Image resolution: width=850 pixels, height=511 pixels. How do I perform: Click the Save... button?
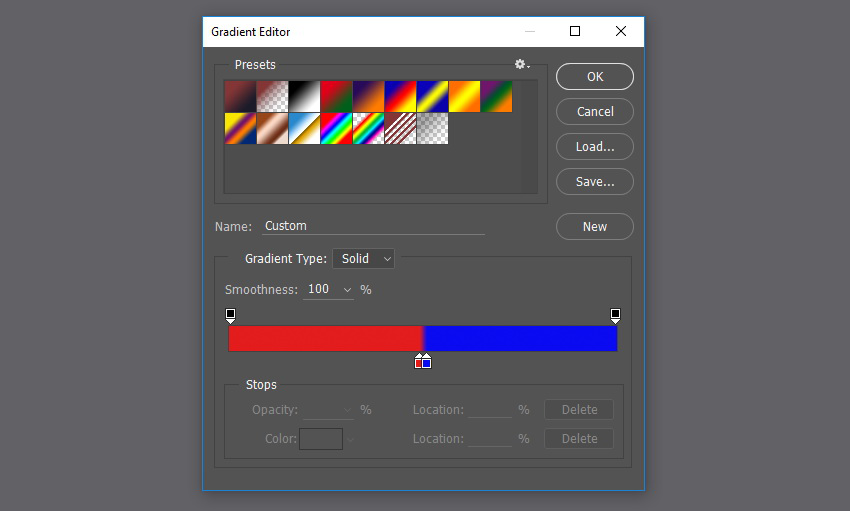(595, 182)
